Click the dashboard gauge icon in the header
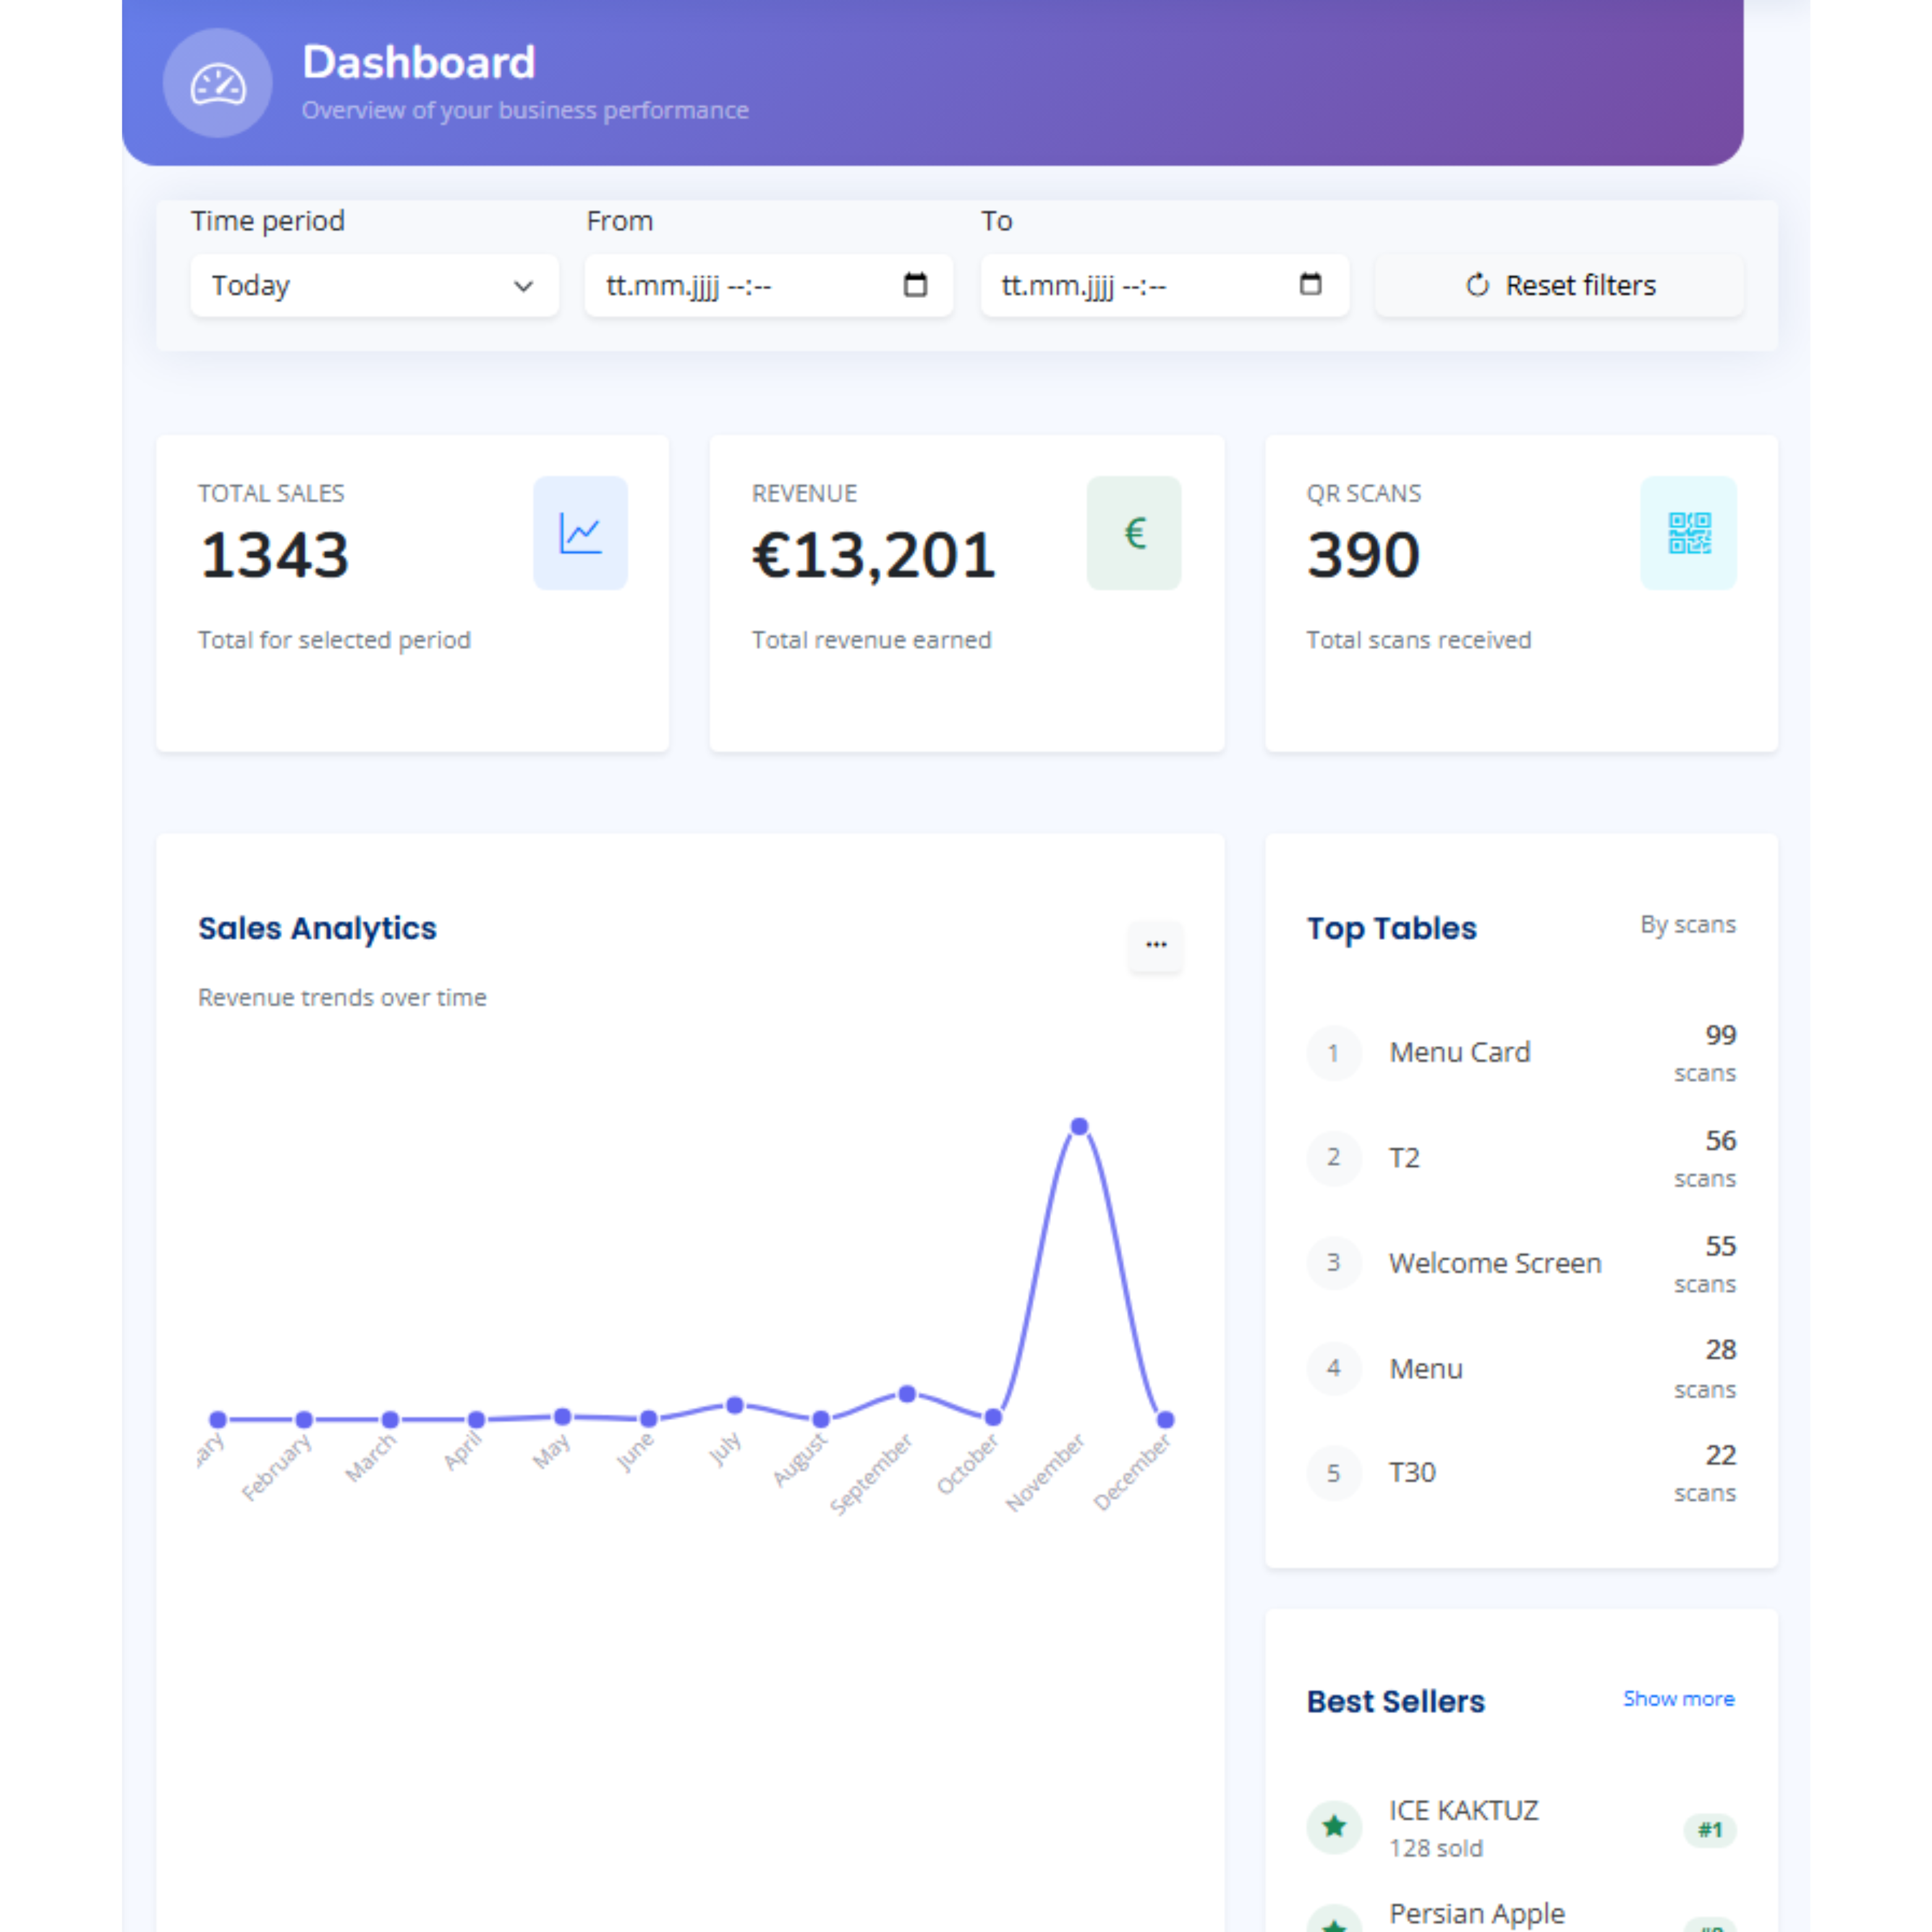 coord(217,84)
